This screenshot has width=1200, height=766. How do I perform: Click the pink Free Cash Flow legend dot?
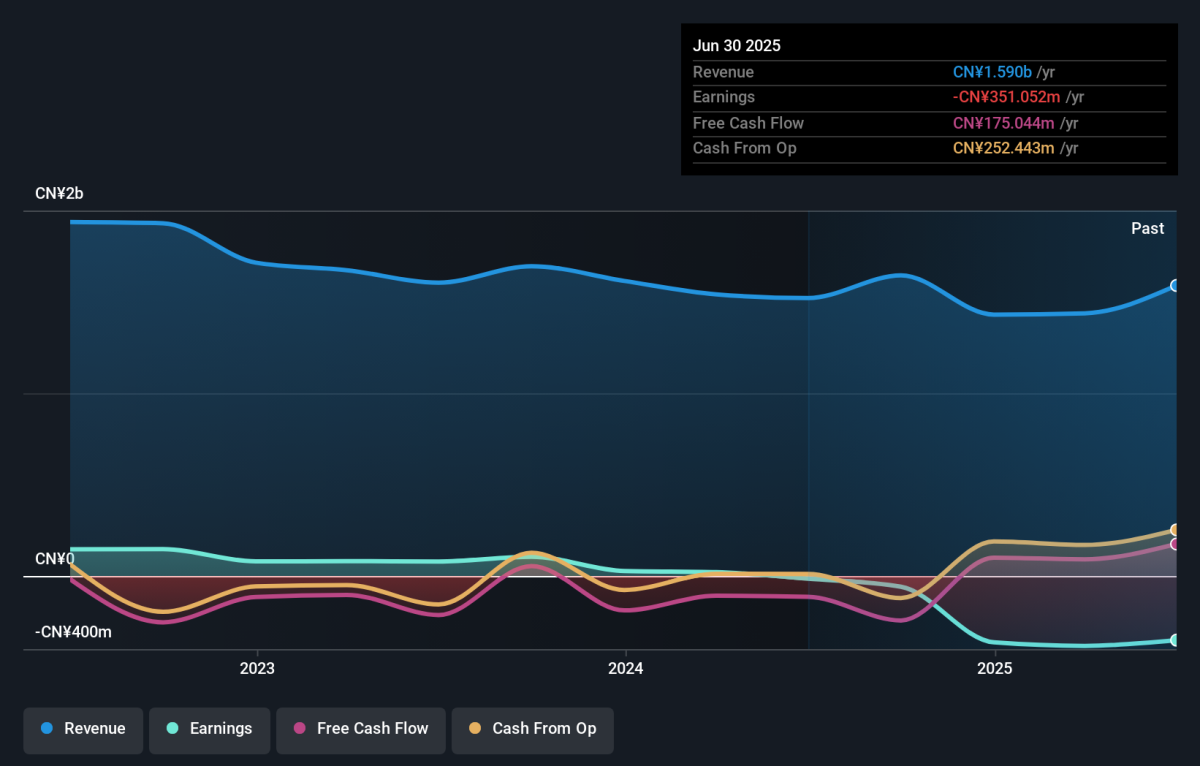pyautogui.click(x=299, y=729)
